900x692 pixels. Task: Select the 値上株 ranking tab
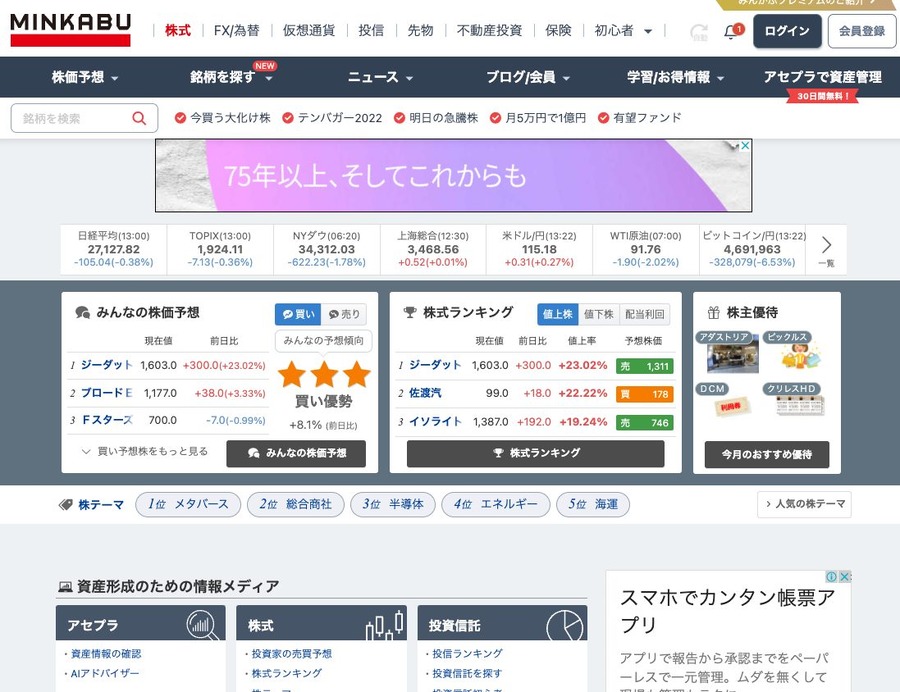[x=558, y=314]
